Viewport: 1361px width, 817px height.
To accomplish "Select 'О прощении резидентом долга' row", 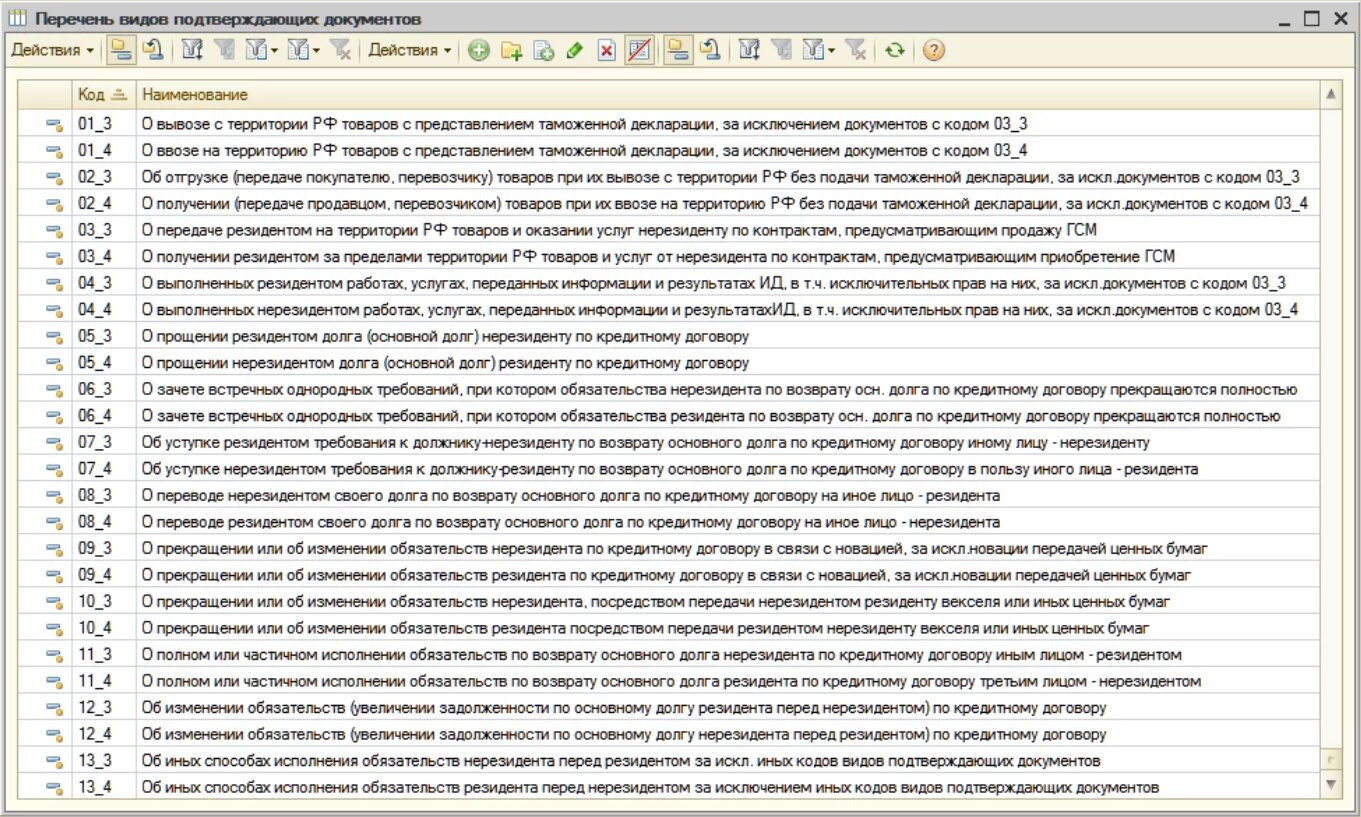I will pos(668,336).
